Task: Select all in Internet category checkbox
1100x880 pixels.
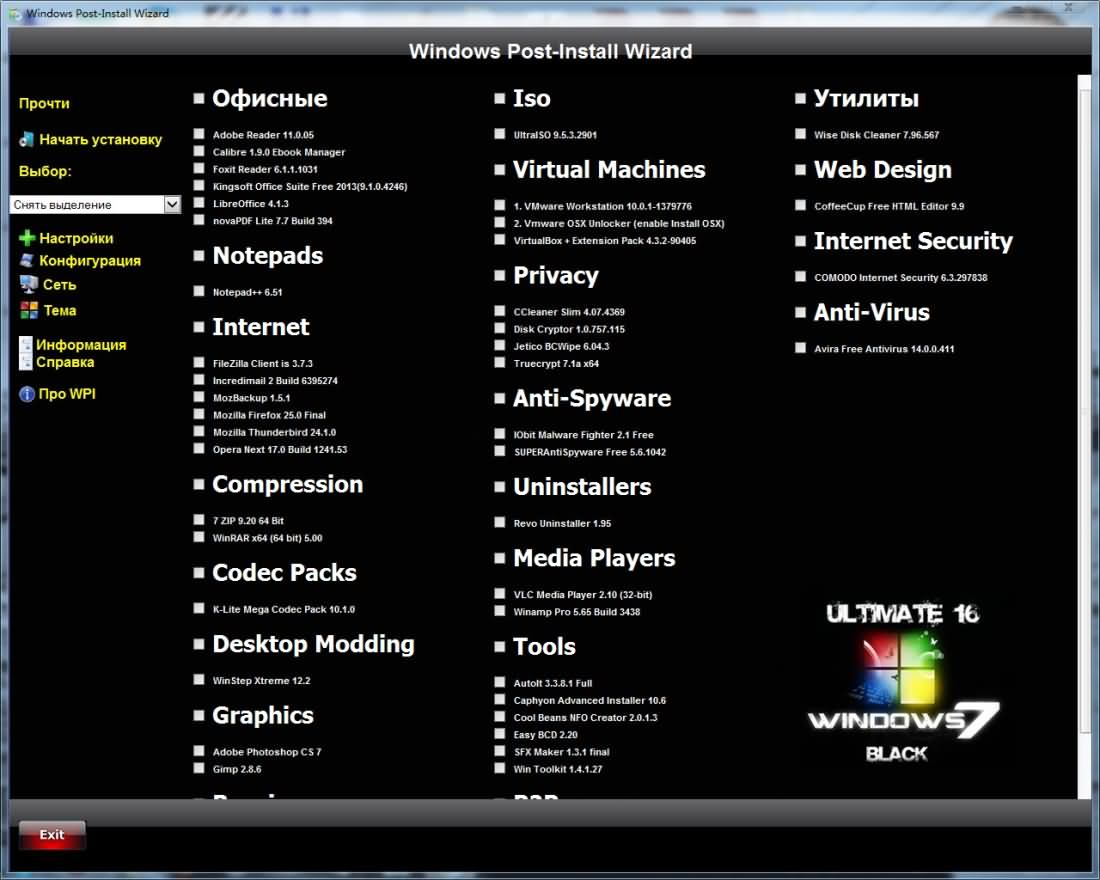Action: pos(199,327)
